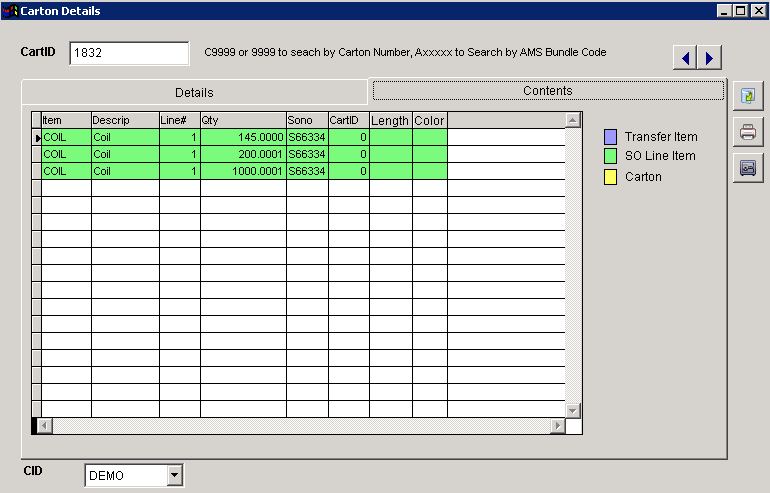Click the Sono column header

click(307, 120)
